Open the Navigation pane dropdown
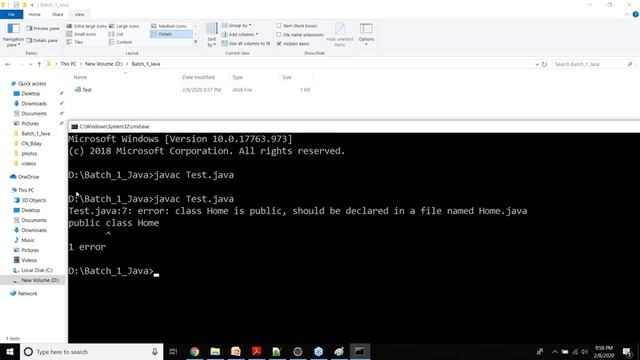 coord(13,35)
